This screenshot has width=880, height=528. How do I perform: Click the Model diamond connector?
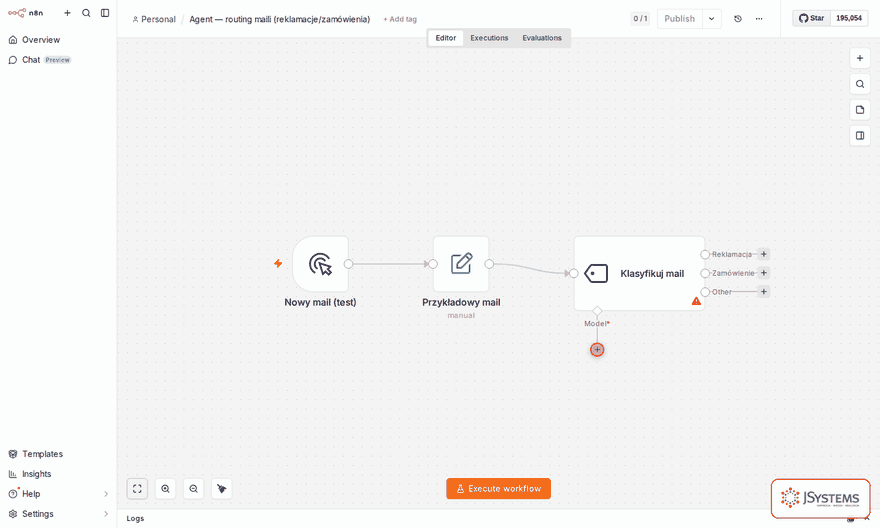(597, 310)
